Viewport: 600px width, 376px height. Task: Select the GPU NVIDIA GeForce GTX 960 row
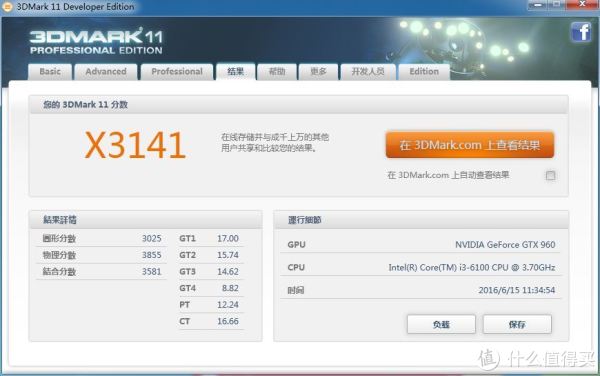421,244
